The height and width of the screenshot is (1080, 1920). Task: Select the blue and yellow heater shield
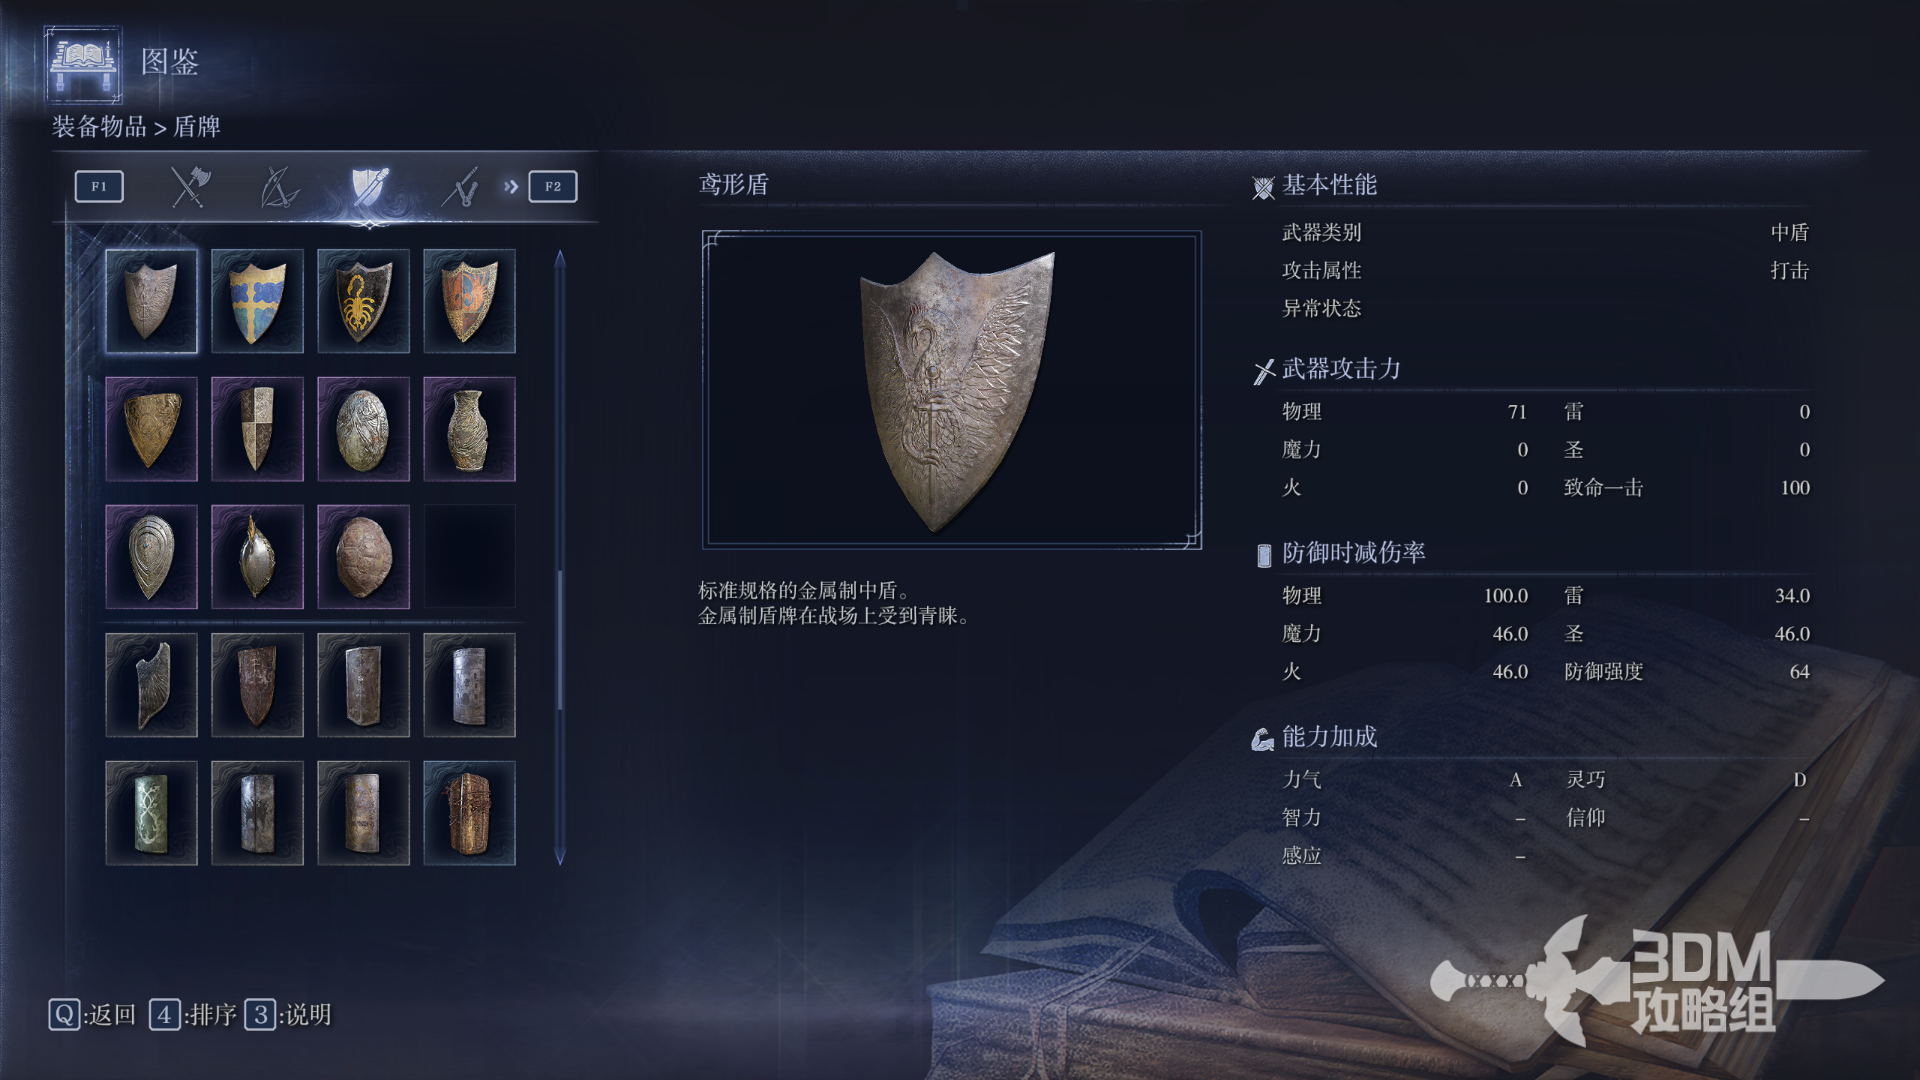click(257, 301)
